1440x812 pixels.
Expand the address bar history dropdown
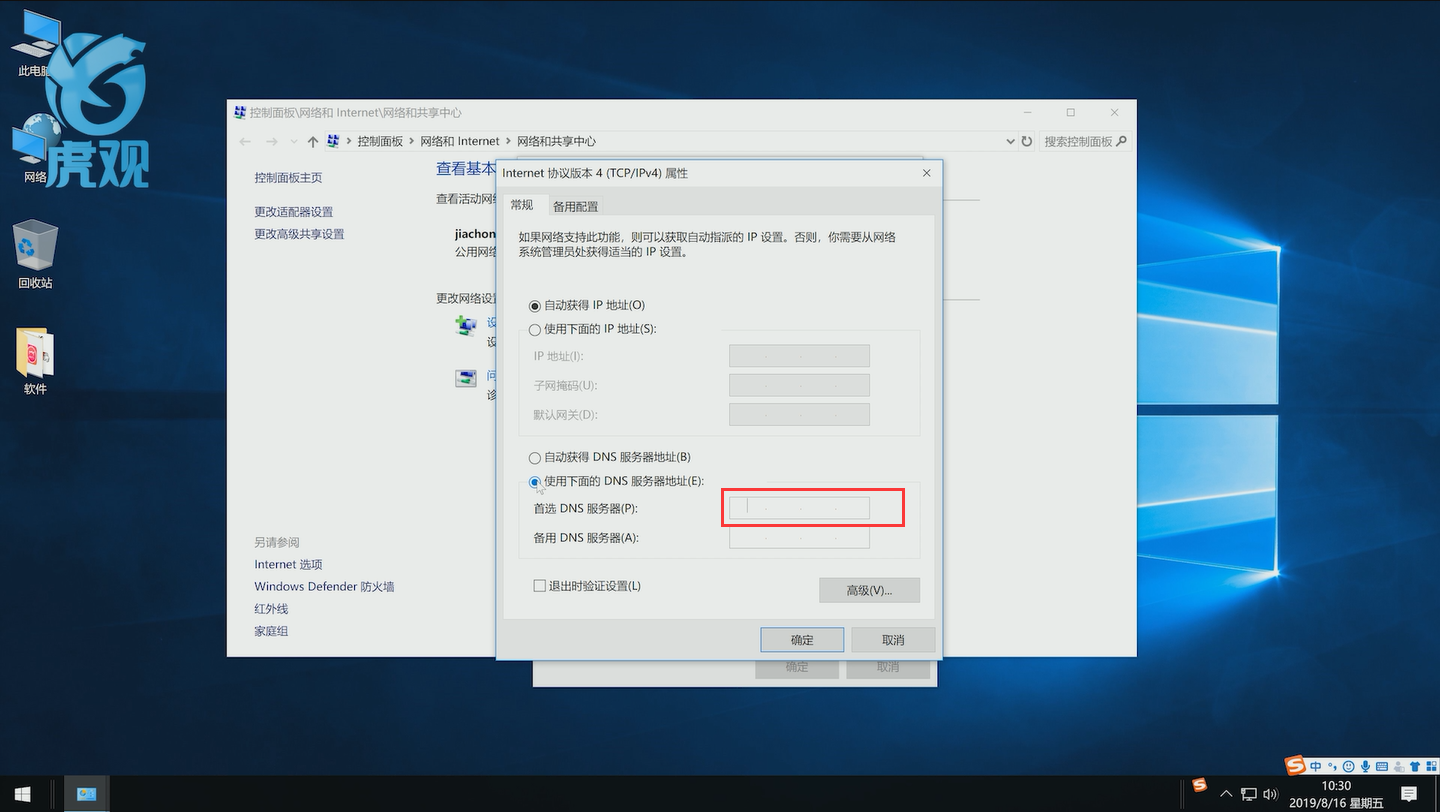tap(1009, 142)
